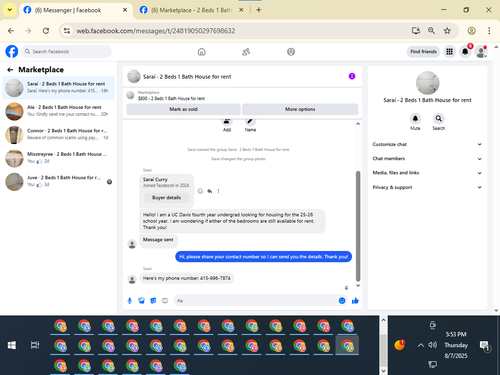The width and height of the screenshot is (500, 375).
Task: Edit the chat Name pencil icon
Action: point(250,122)
